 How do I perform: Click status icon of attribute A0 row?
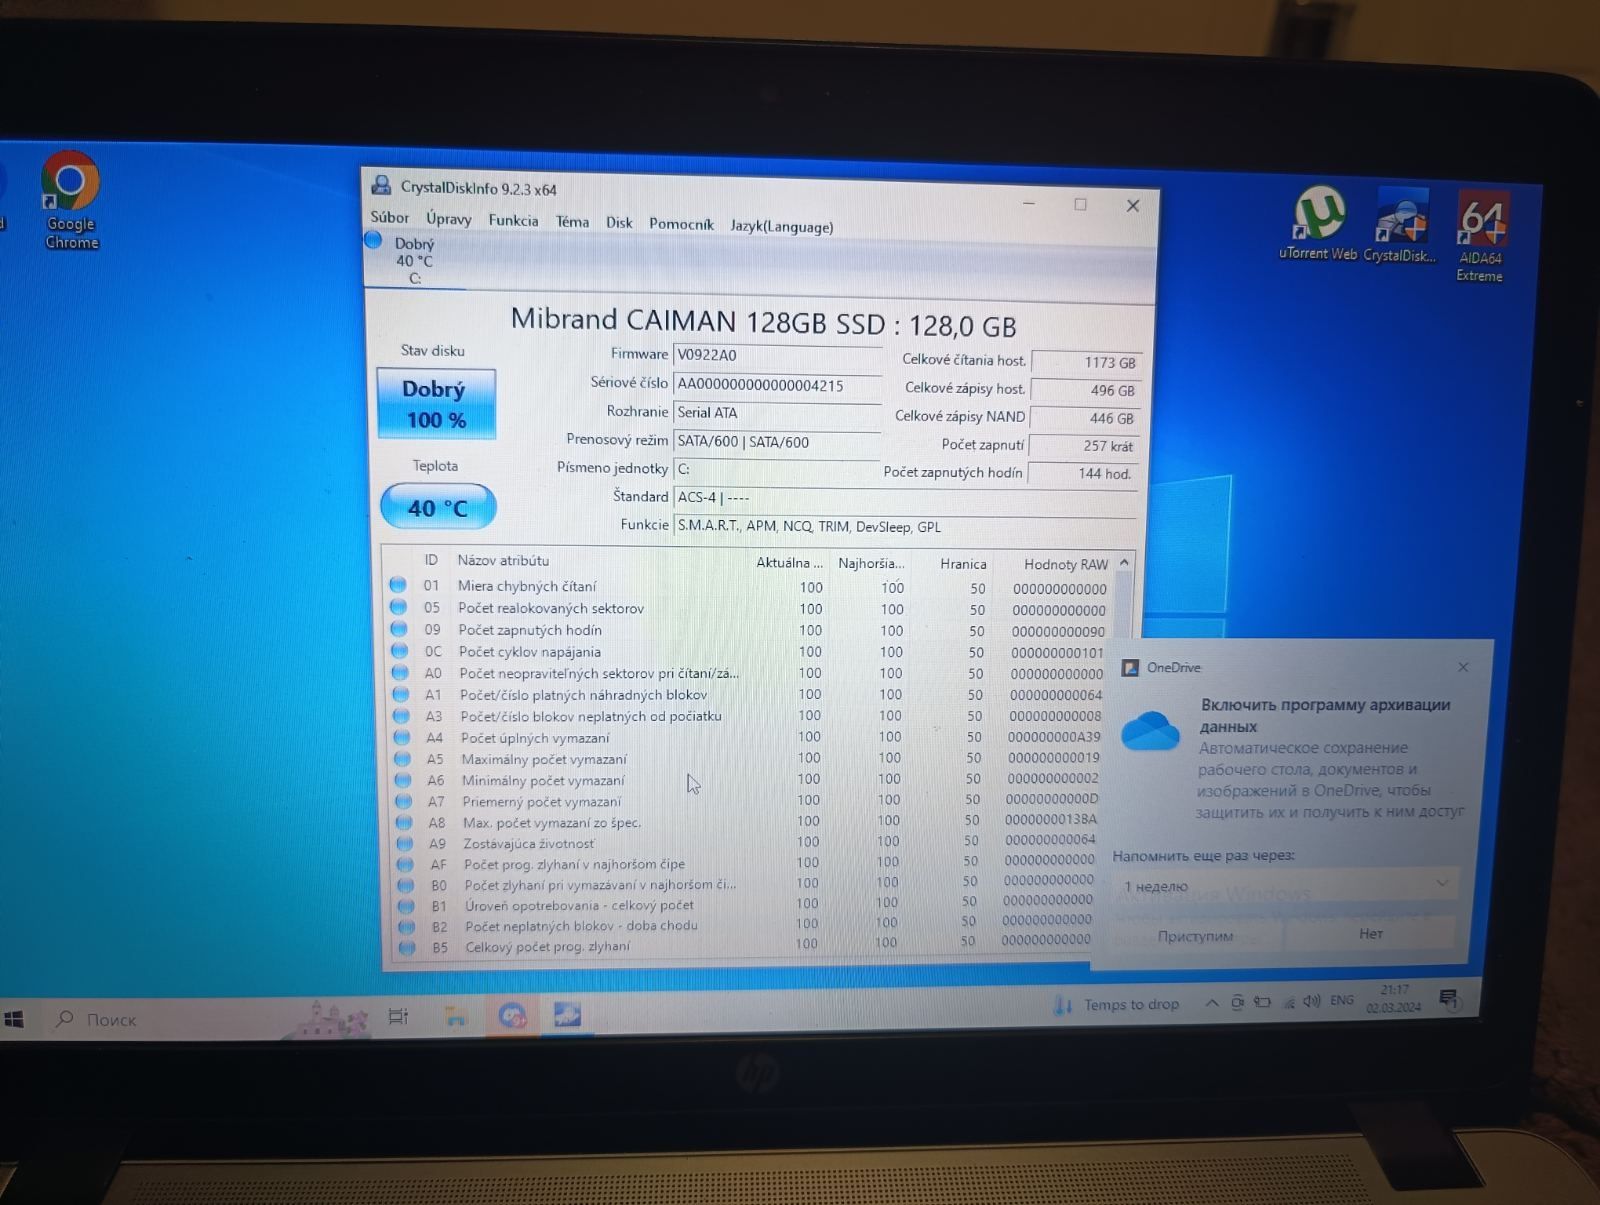tap(399, 672)
